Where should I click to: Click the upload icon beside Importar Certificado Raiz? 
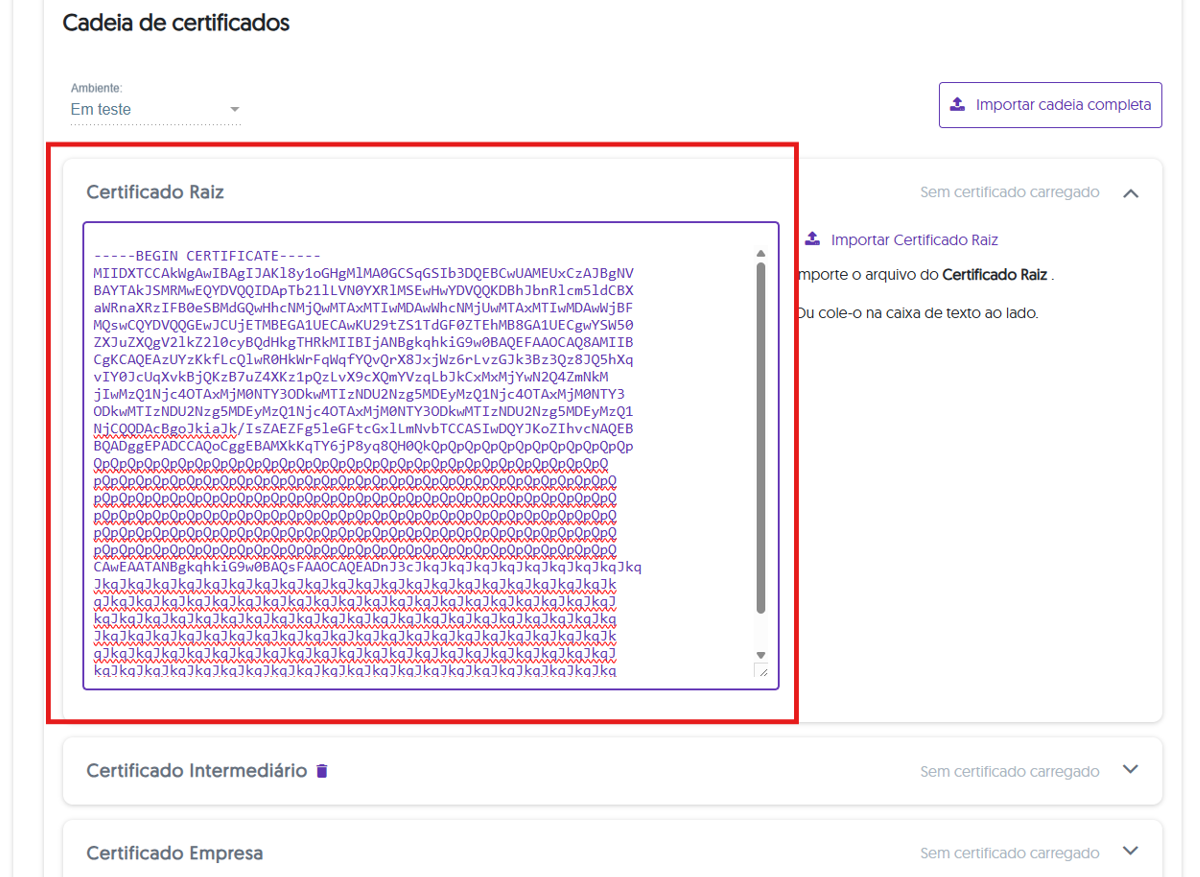[813, 240]
